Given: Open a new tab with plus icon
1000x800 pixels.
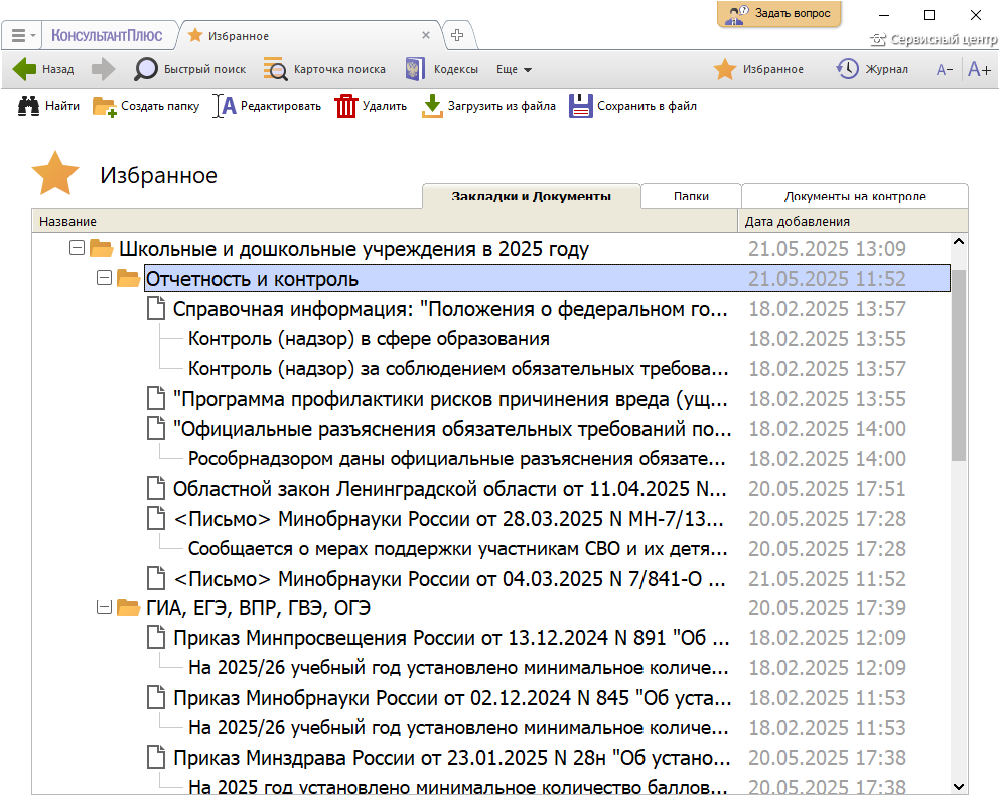Looking at the screenshot, I should coord(457,35).
